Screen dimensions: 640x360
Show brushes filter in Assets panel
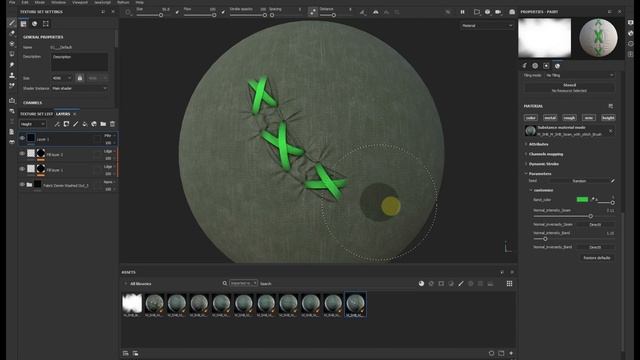[x=461, y=283]
